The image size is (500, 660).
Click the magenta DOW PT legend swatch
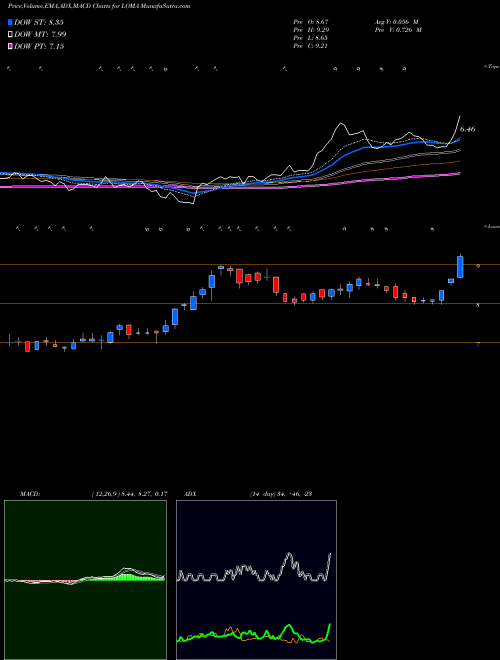coord(10,46)
